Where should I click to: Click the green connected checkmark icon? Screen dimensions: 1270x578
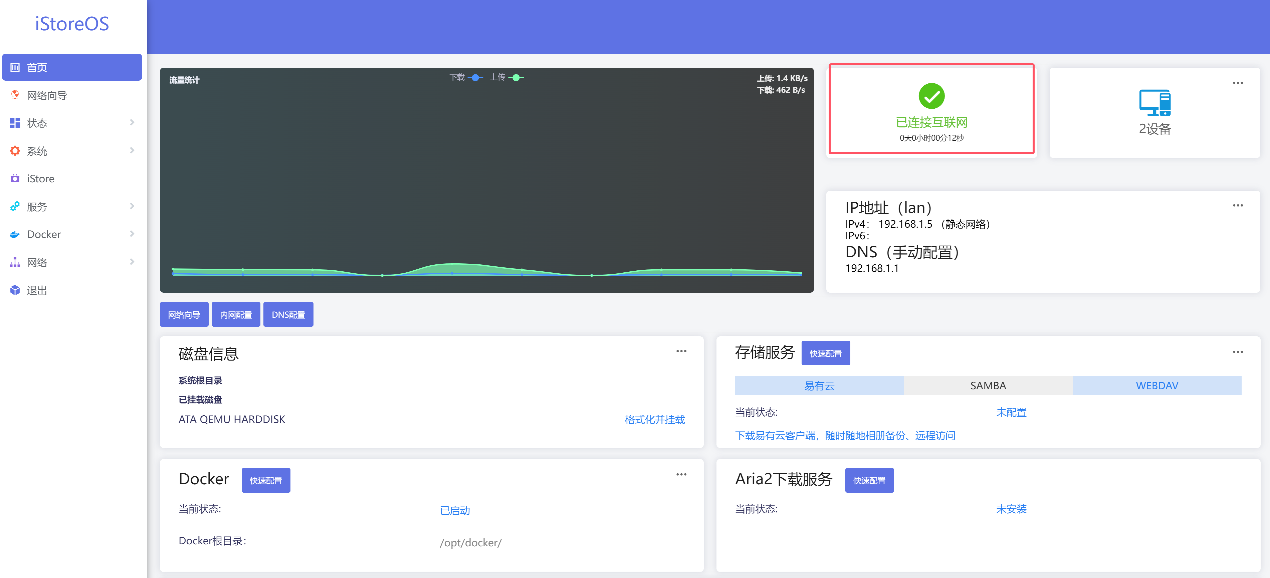[932, 96]
